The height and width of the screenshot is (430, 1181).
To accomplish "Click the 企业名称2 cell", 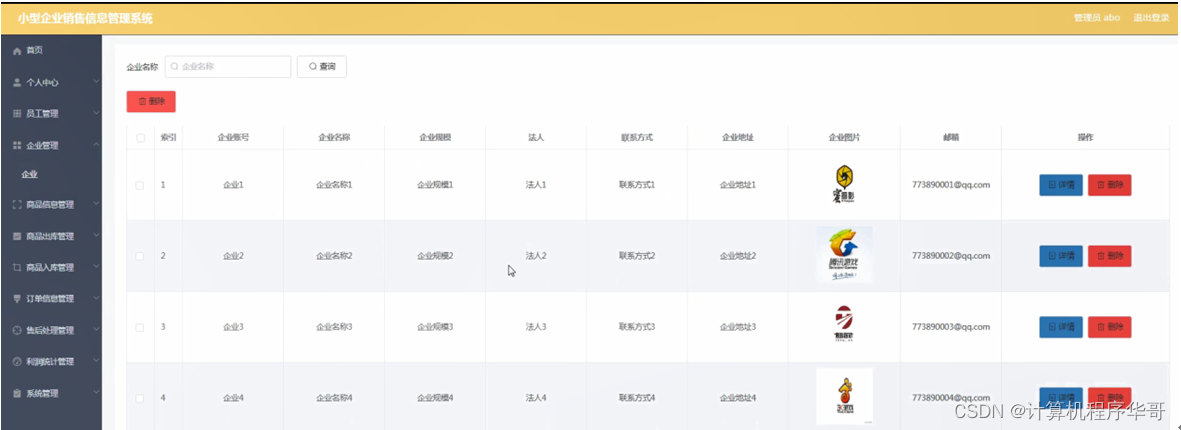I will 334,256.
